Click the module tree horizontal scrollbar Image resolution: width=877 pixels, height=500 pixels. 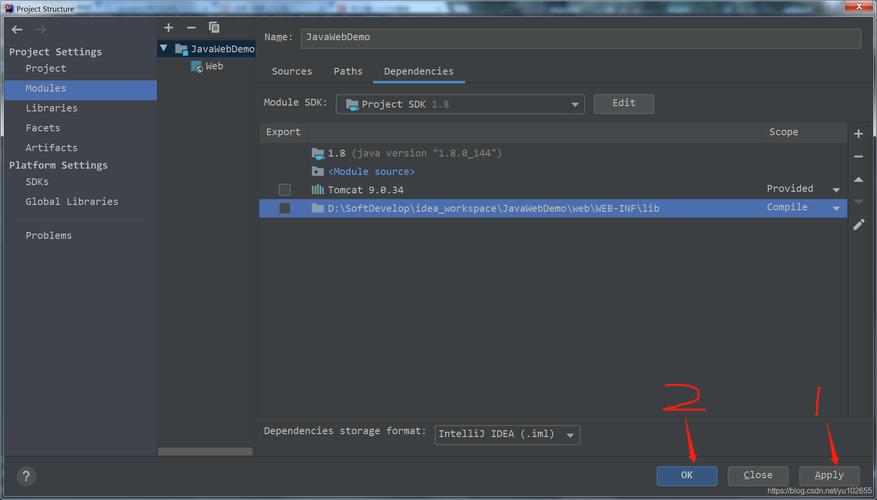(205, 451)
